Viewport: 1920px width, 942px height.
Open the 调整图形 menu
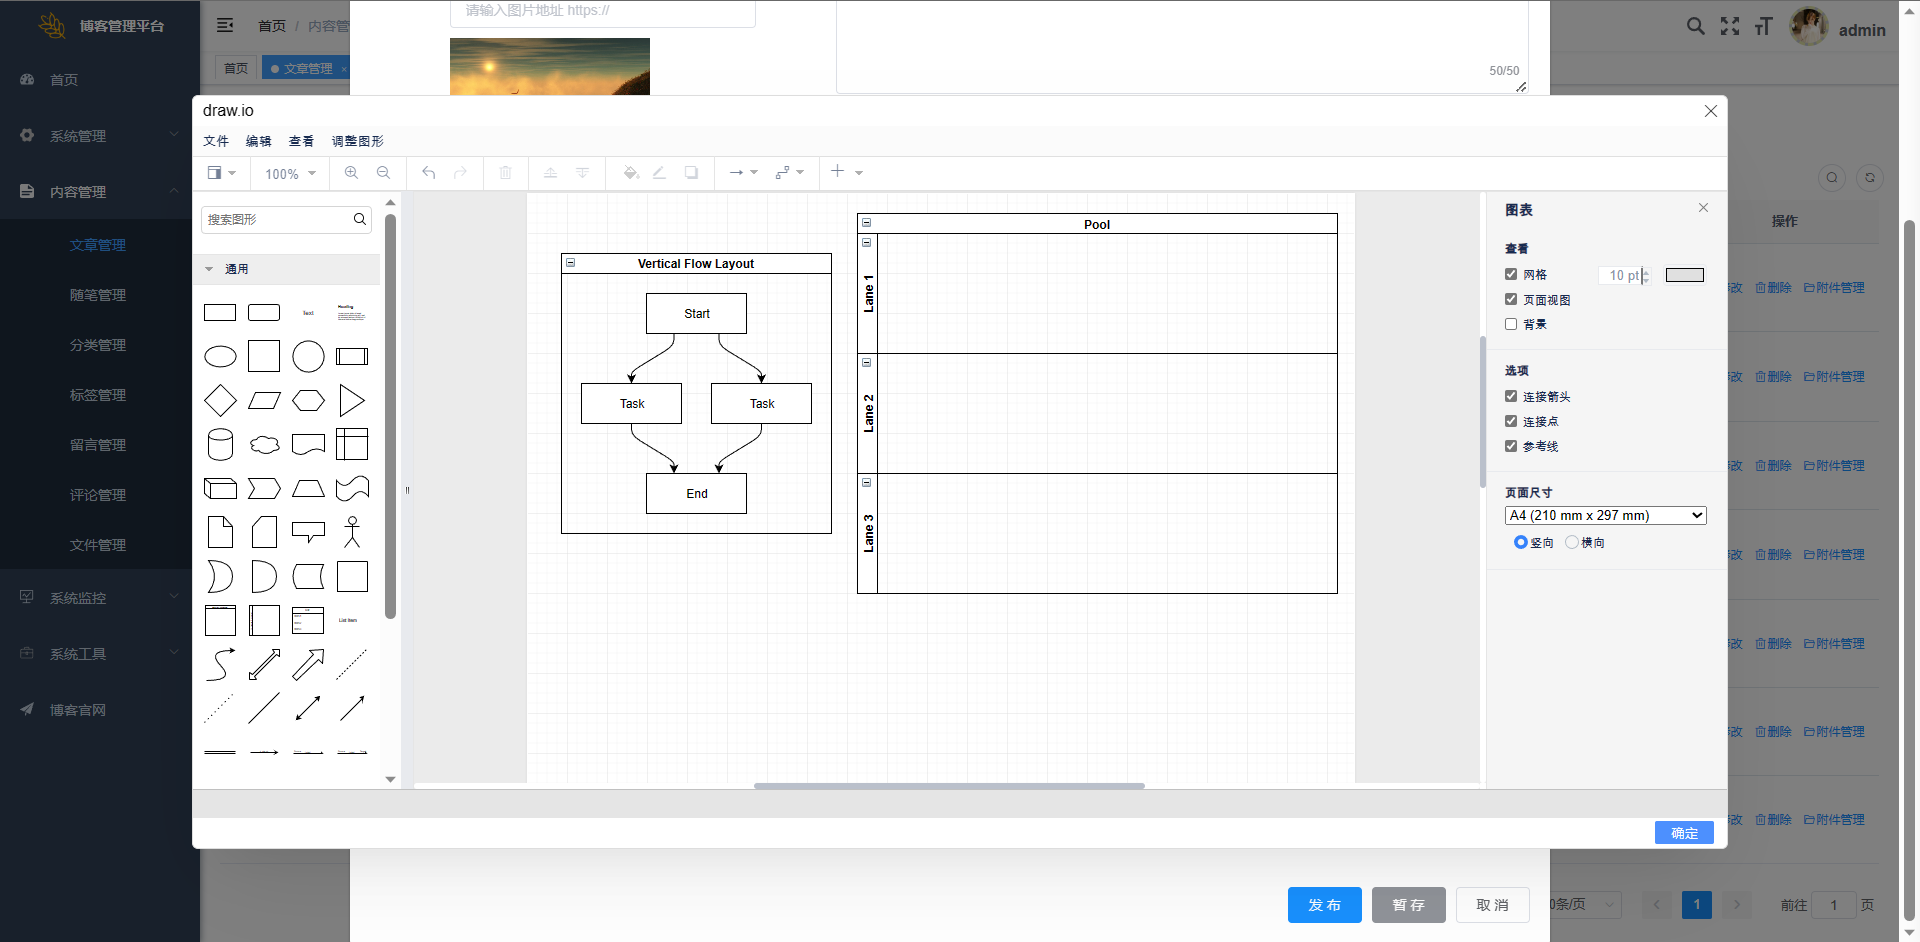(357, 141)
